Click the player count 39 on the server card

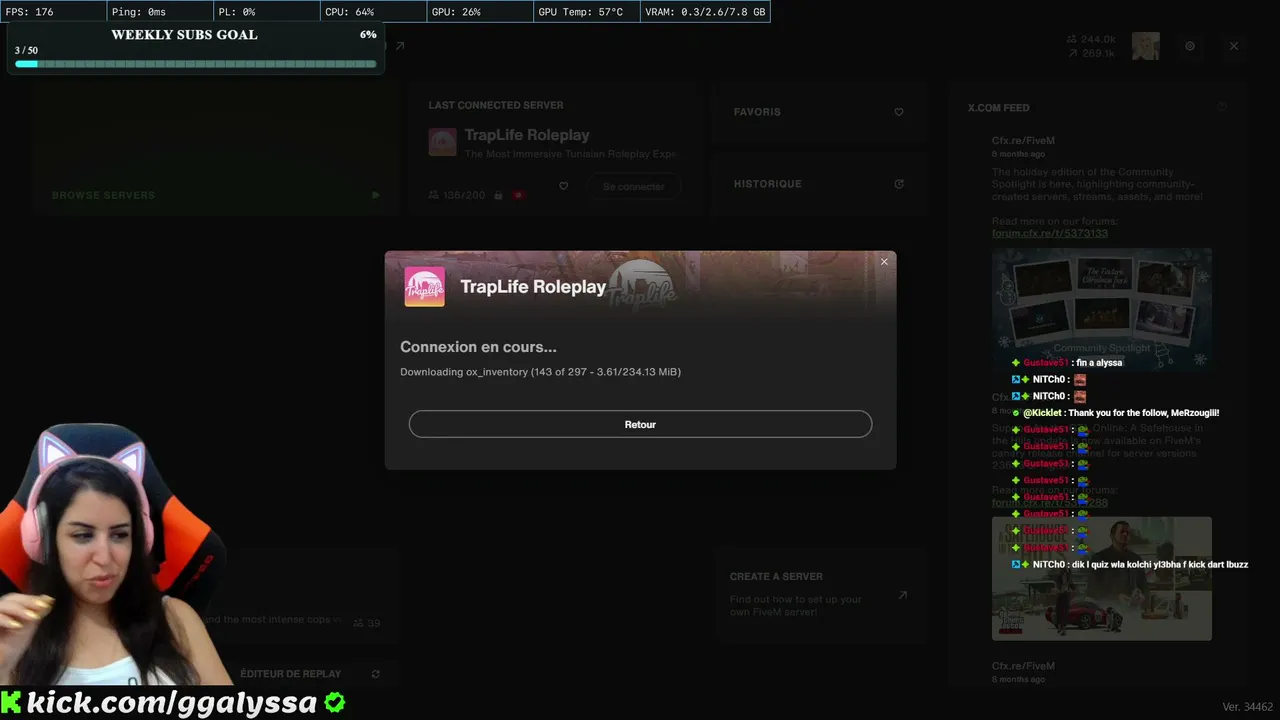367,623
